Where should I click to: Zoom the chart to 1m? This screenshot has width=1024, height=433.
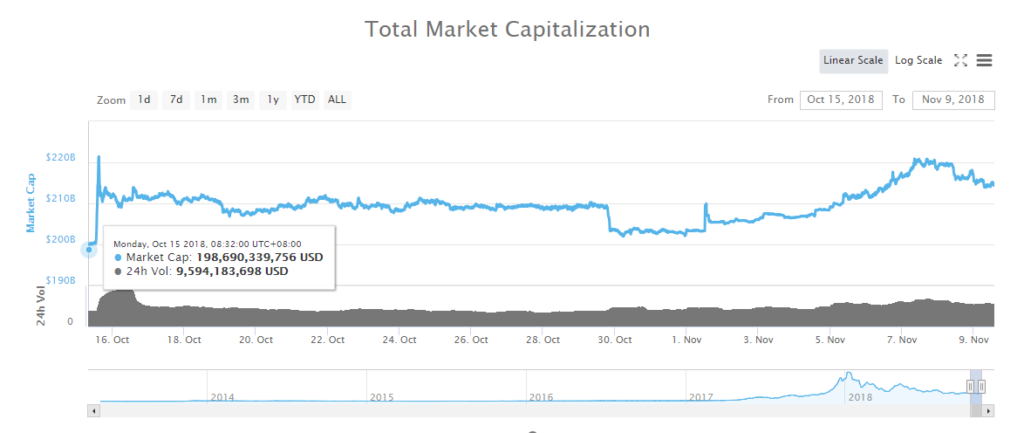coord(208,99)
